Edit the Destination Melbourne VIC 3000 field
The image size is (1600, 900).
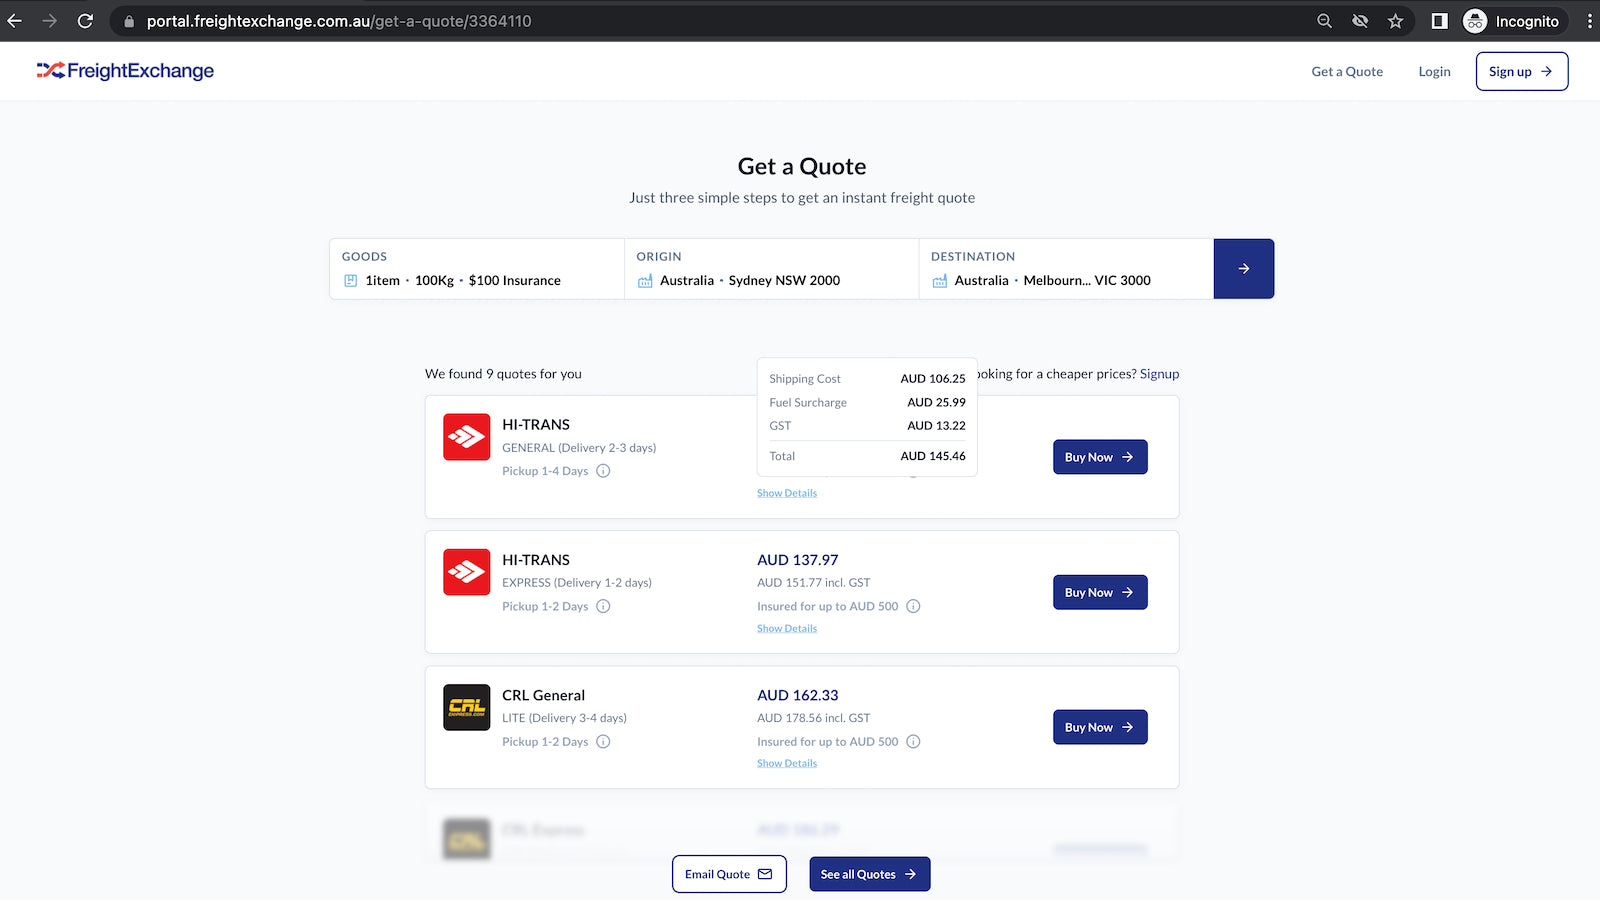[x=1066, y=269]
